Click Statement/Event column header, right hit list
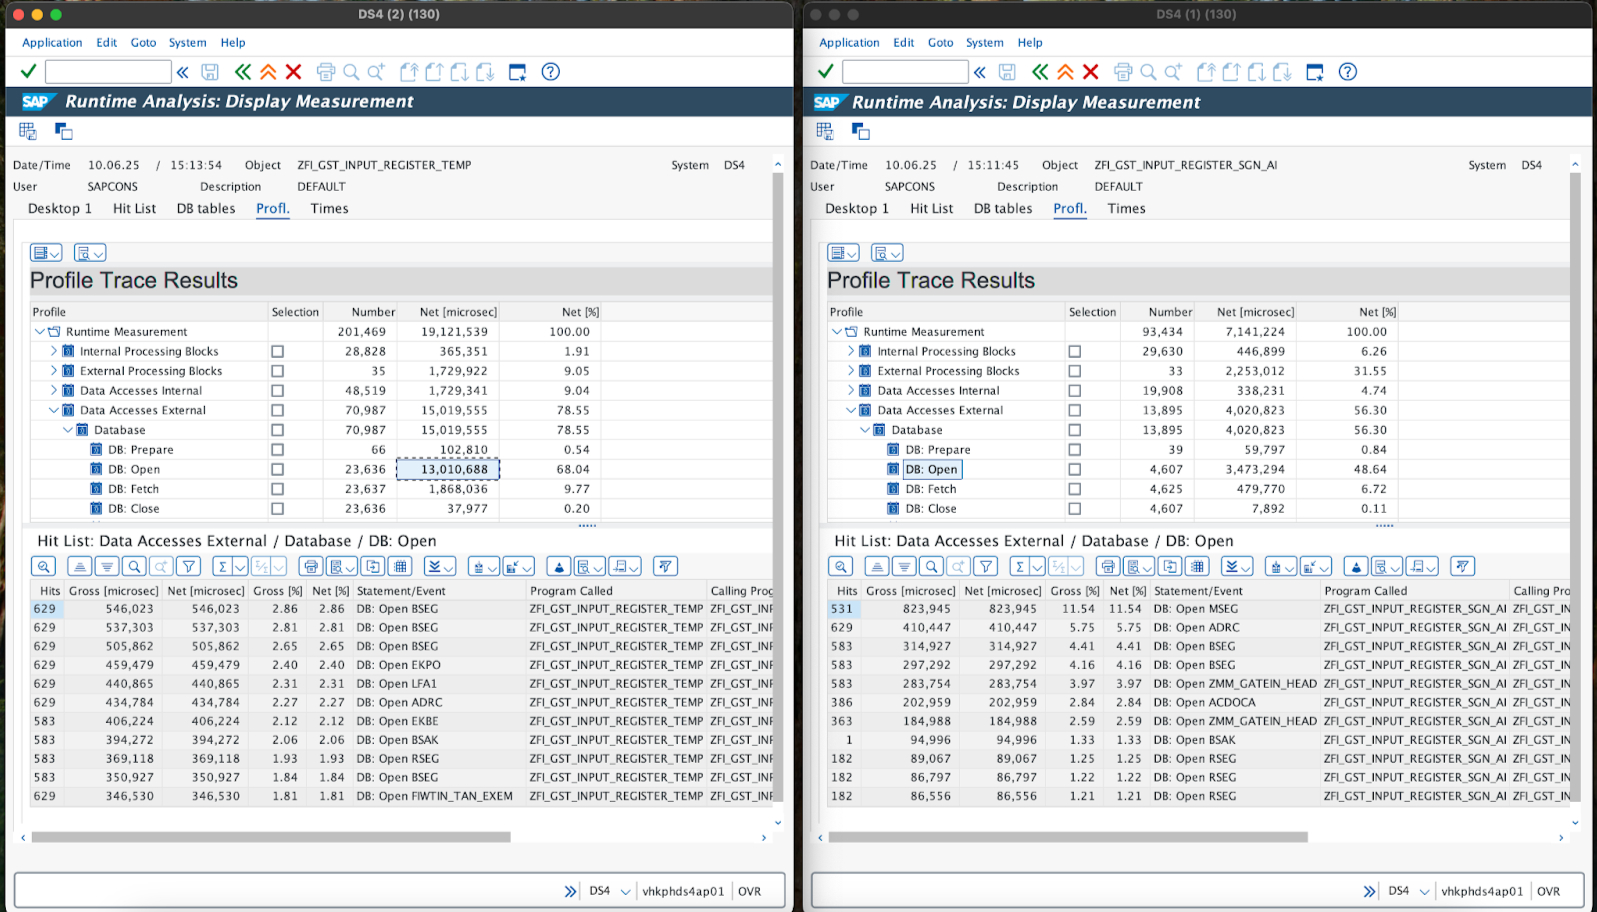Viewport: 1597px width, 912px height. click(1235, 591)
